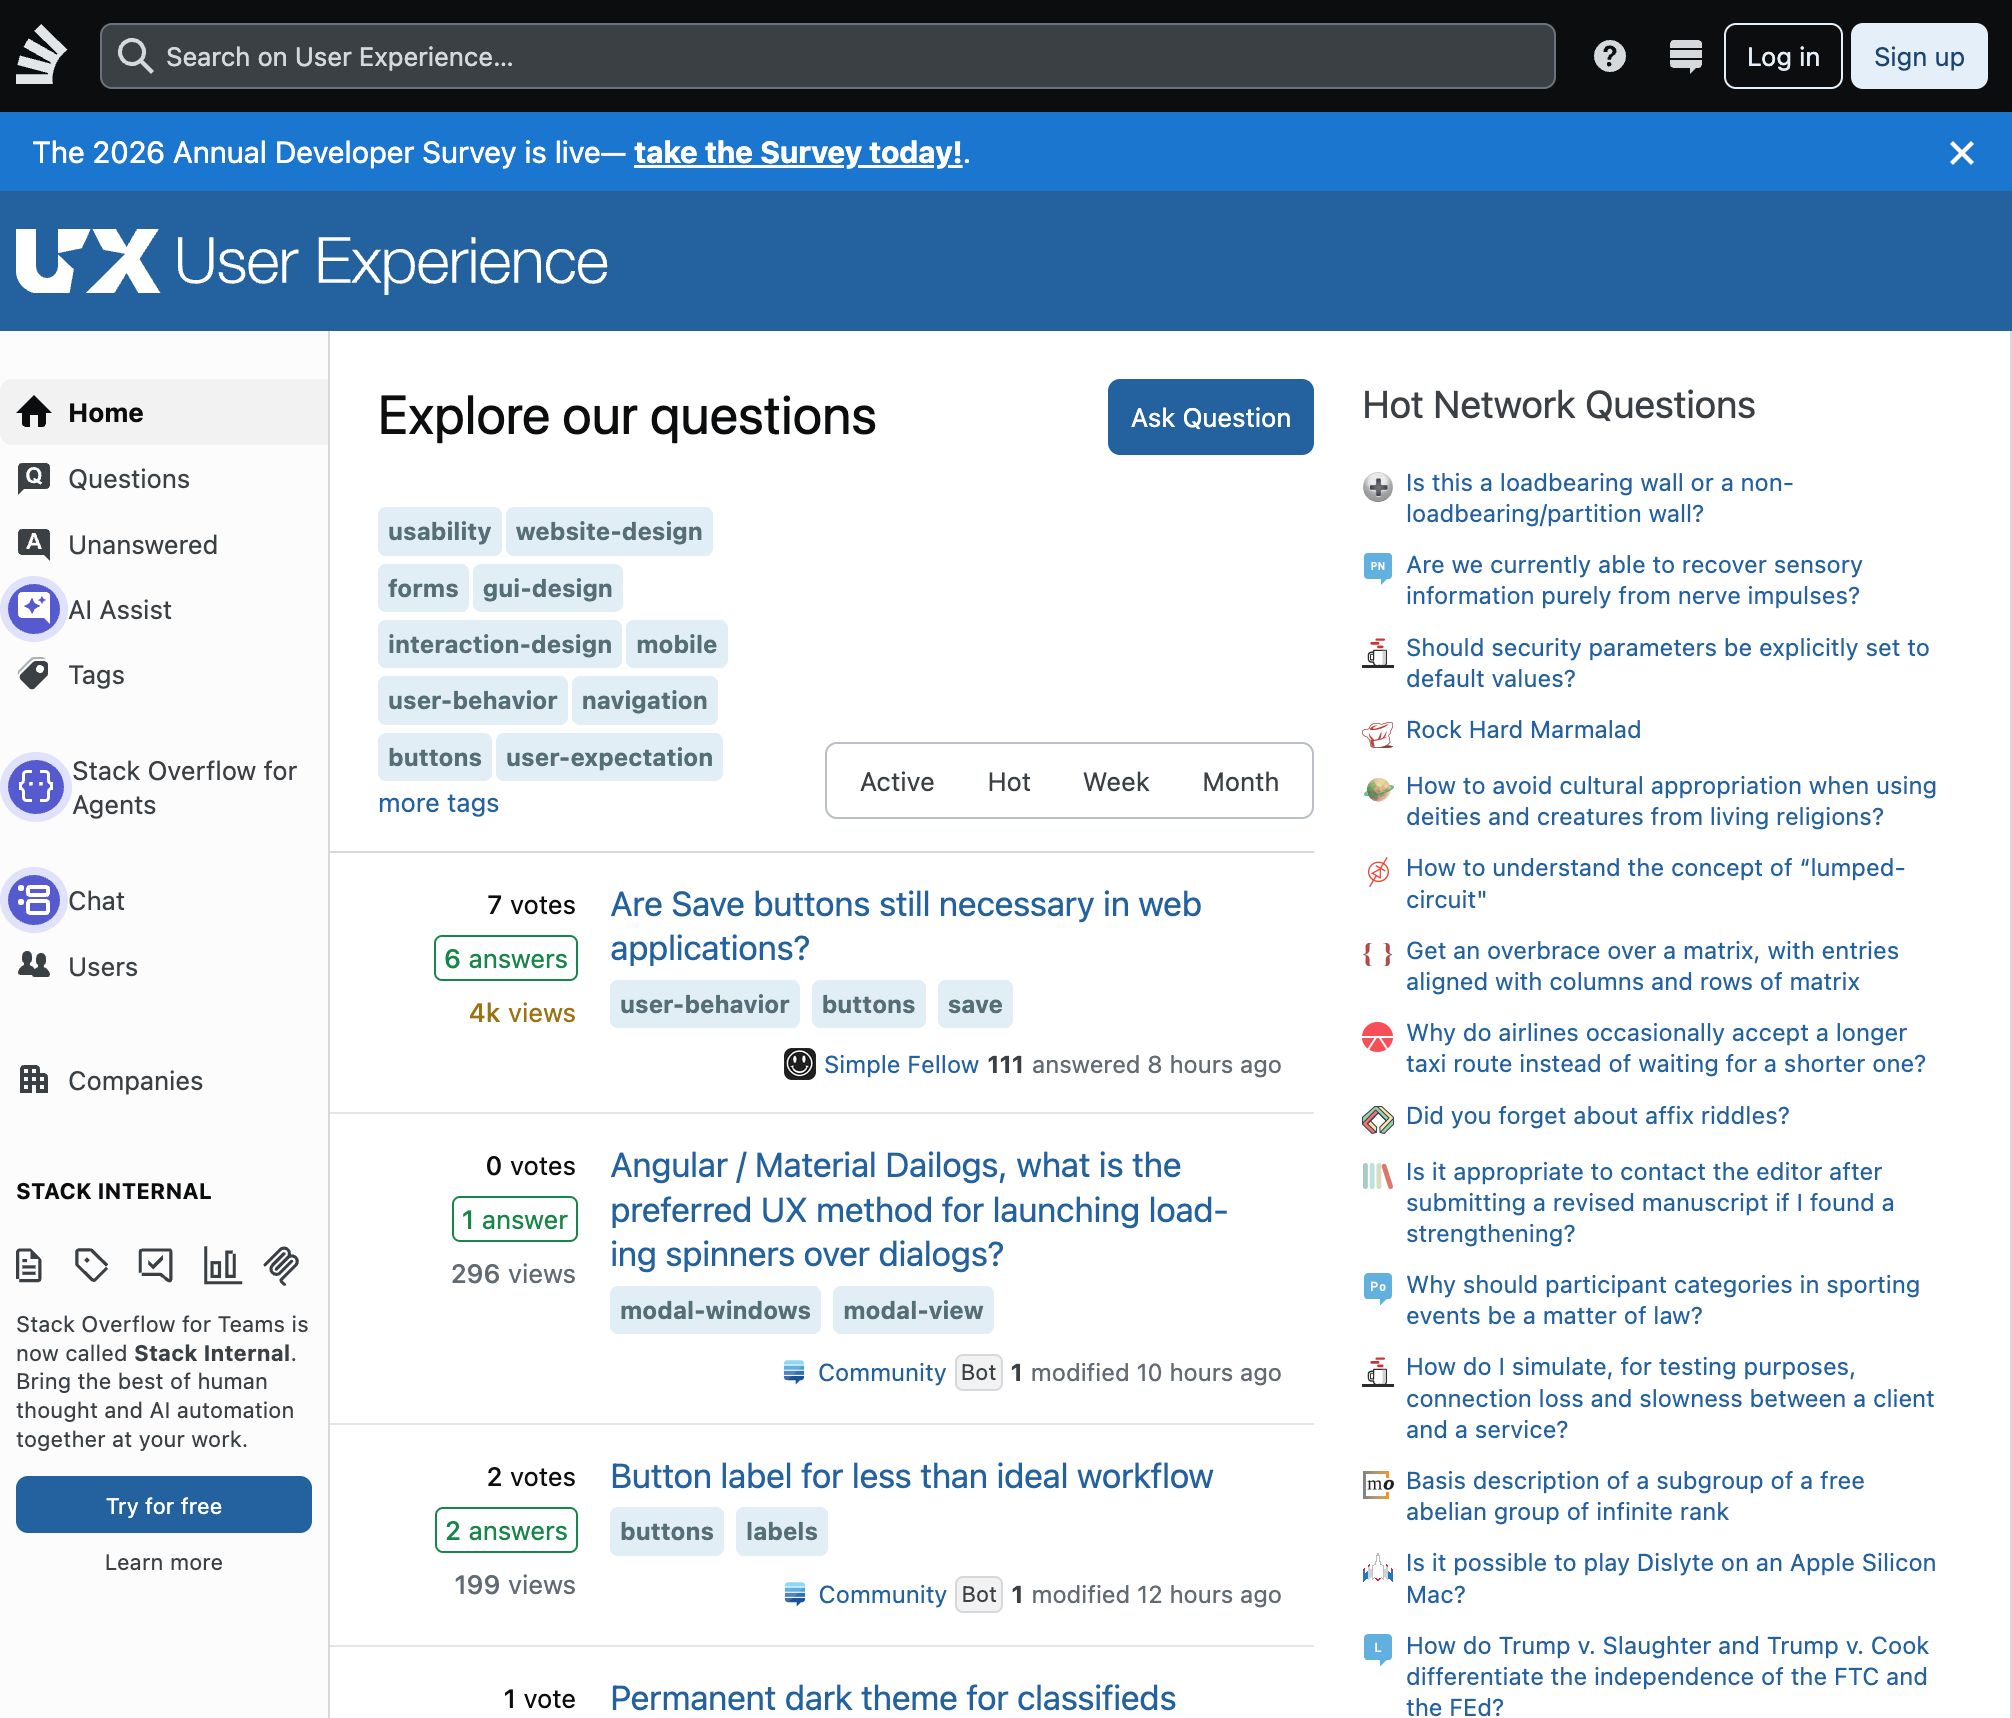Select site icon beside overbrace matrix question

pyautogui.click(x=1378, y=955)
